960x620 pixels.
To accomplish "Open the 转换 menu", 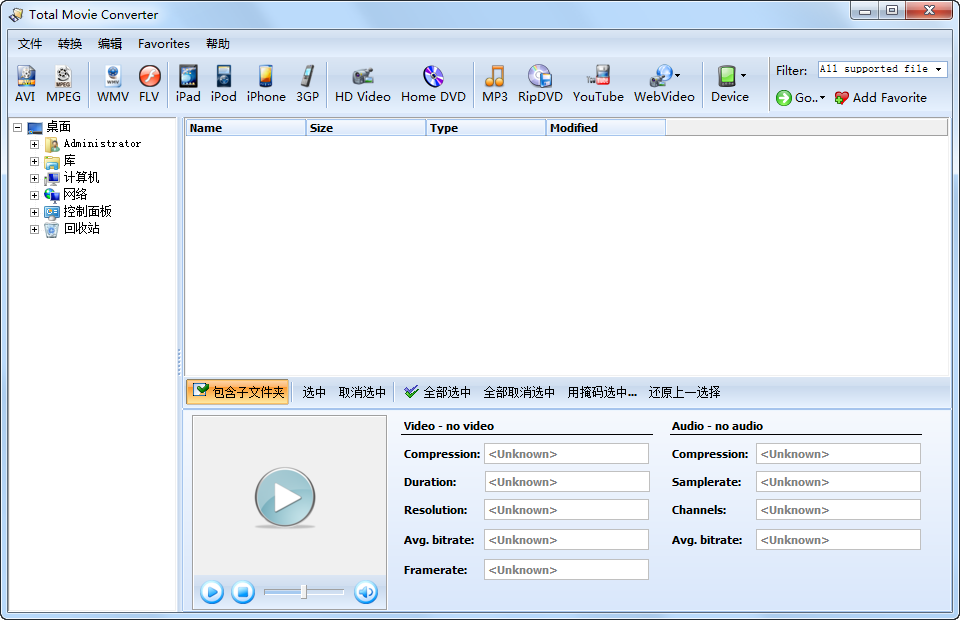I will pyautogui.click(x=70, y=44).
